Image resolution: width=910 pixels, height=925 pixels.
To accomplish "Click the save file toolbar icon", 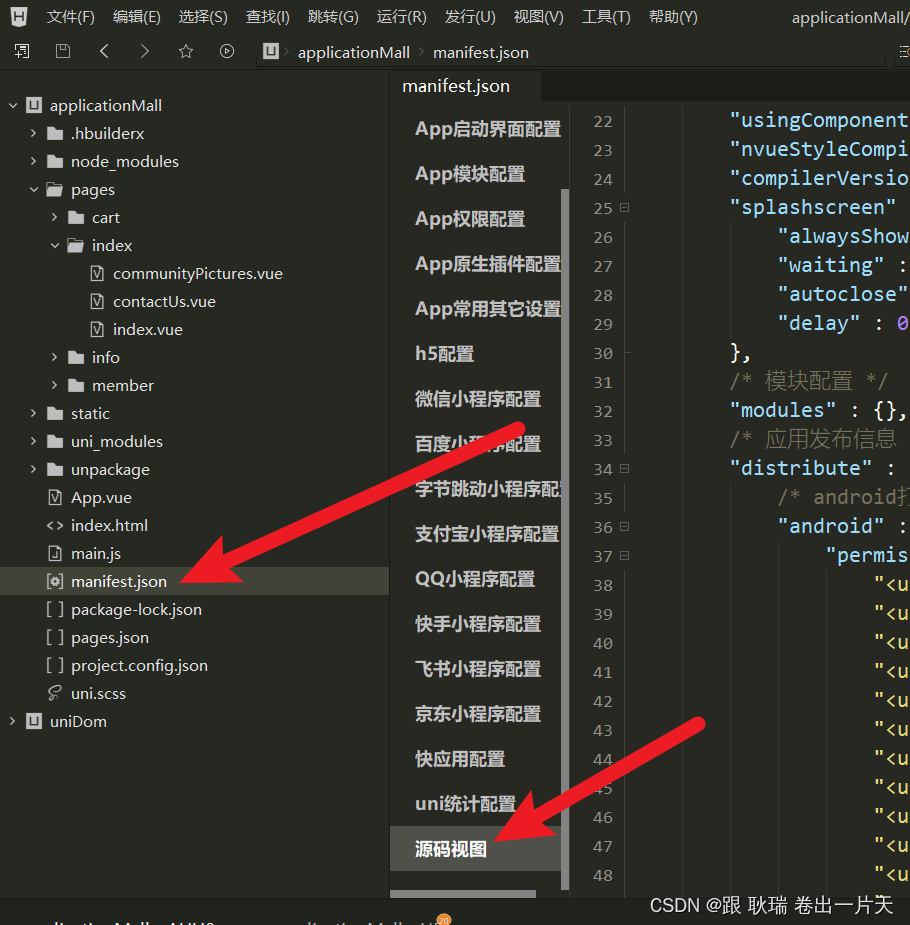I will (63, 51).
